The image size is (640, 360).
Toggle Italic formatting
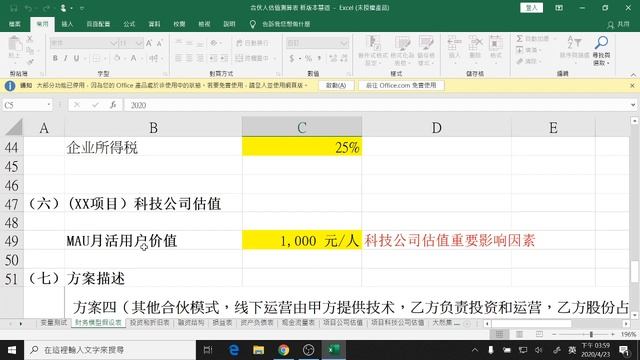[x=65, y=58]
